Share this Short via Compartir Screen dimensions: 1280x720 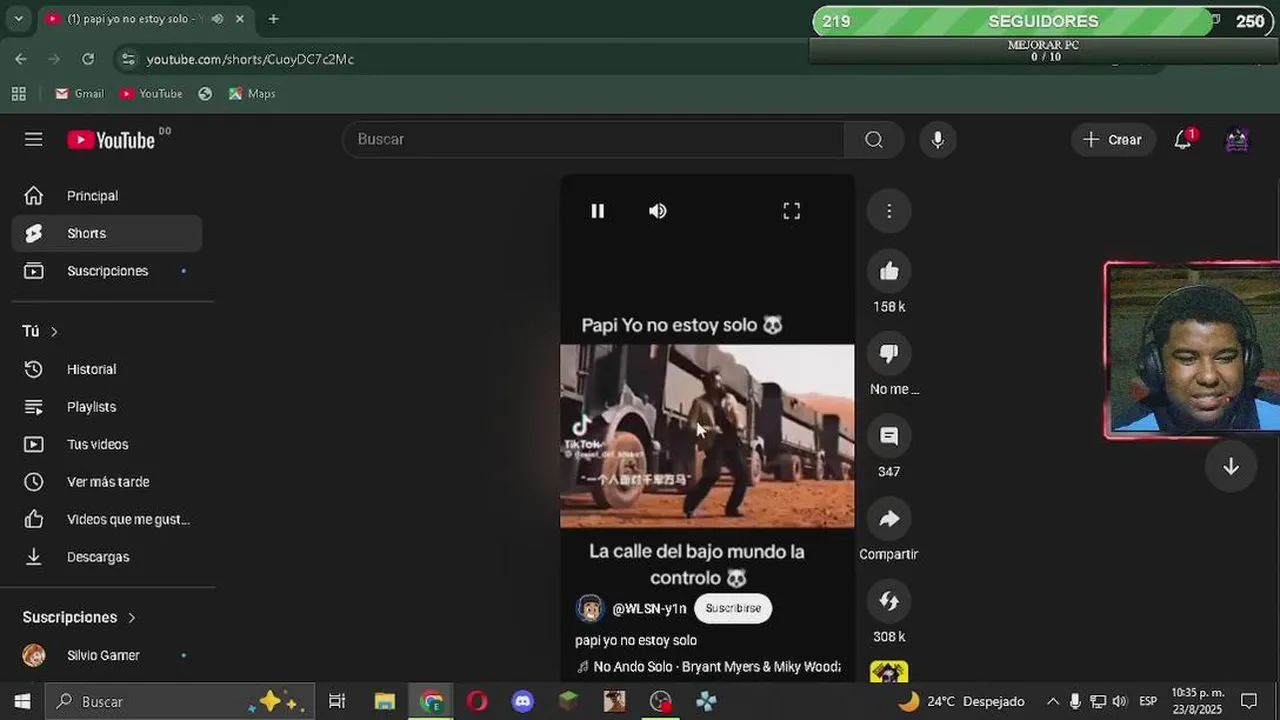[x=889, y=519]
